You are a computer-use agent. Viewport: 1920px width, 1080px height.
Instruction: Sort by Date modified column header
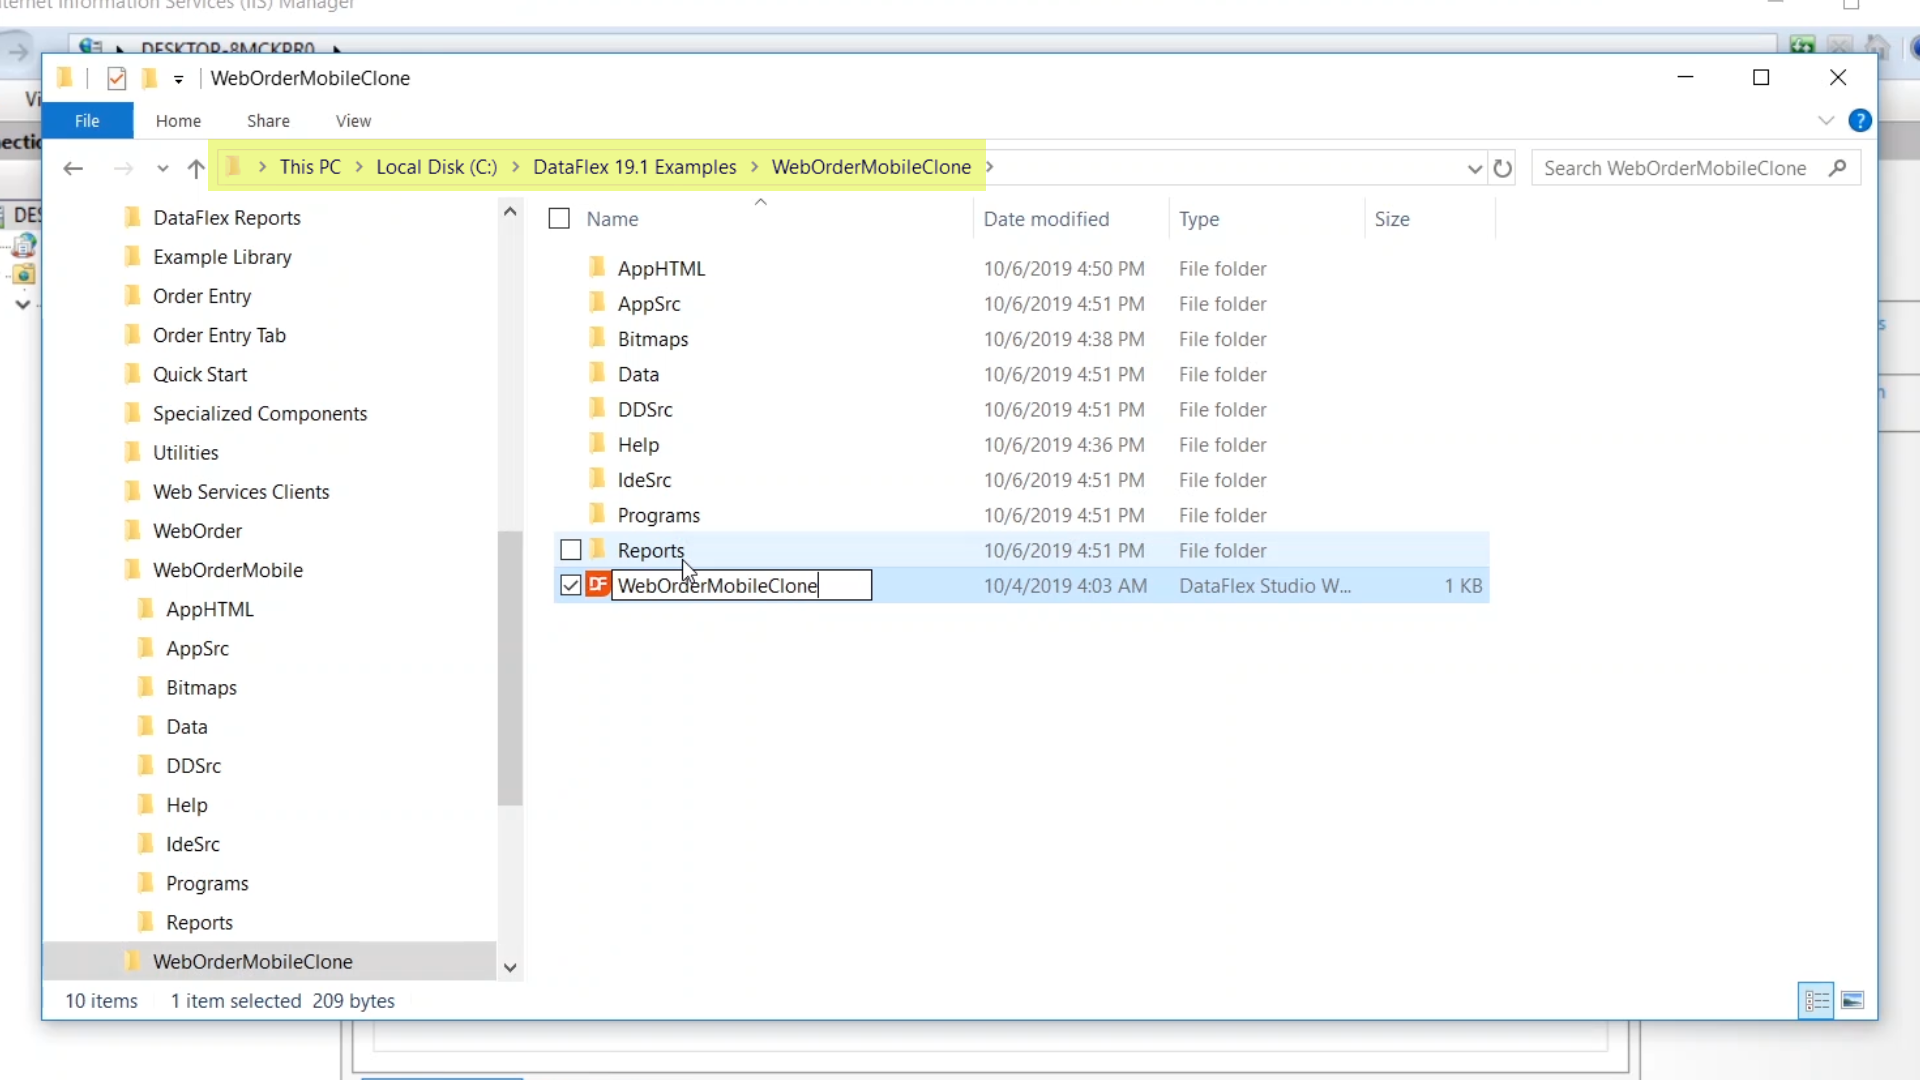click(x=1046, y=219)
